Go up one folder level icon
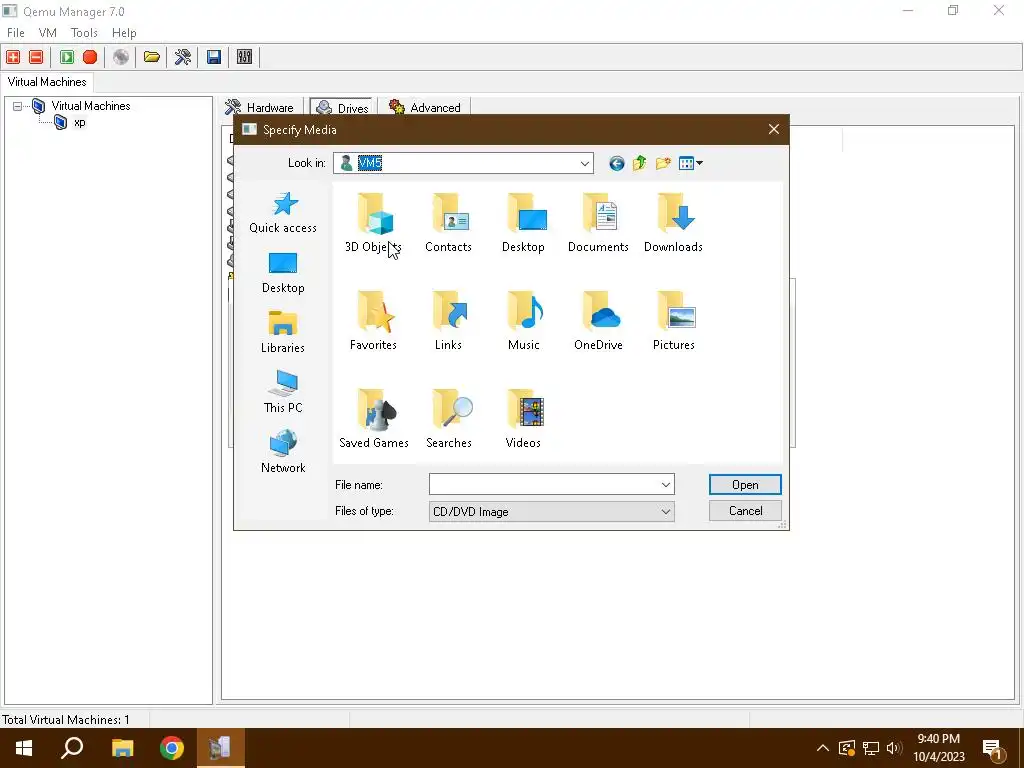1024x768 pixels. point(639,163)
